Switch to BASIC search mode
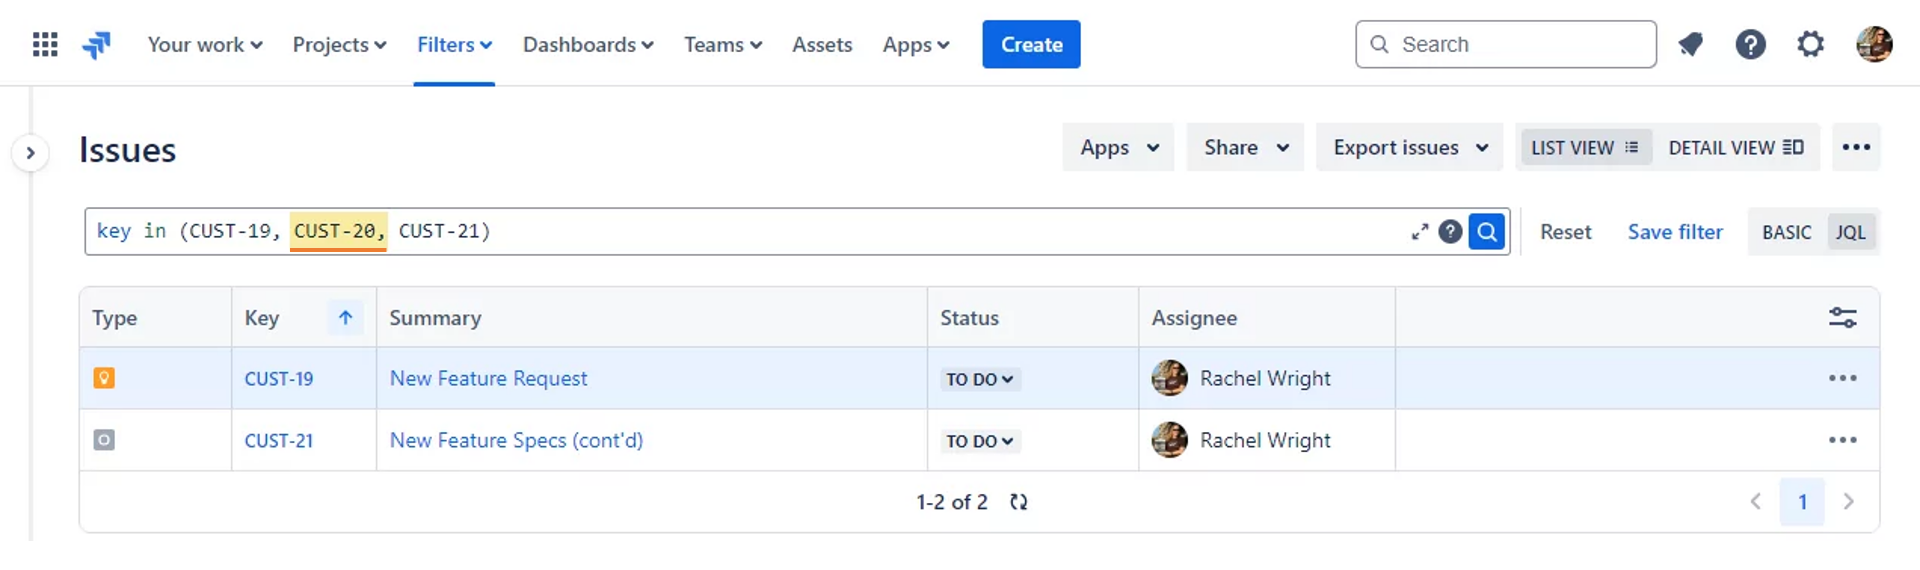This screenshot has height=570, width=1920. [1786, 232]
